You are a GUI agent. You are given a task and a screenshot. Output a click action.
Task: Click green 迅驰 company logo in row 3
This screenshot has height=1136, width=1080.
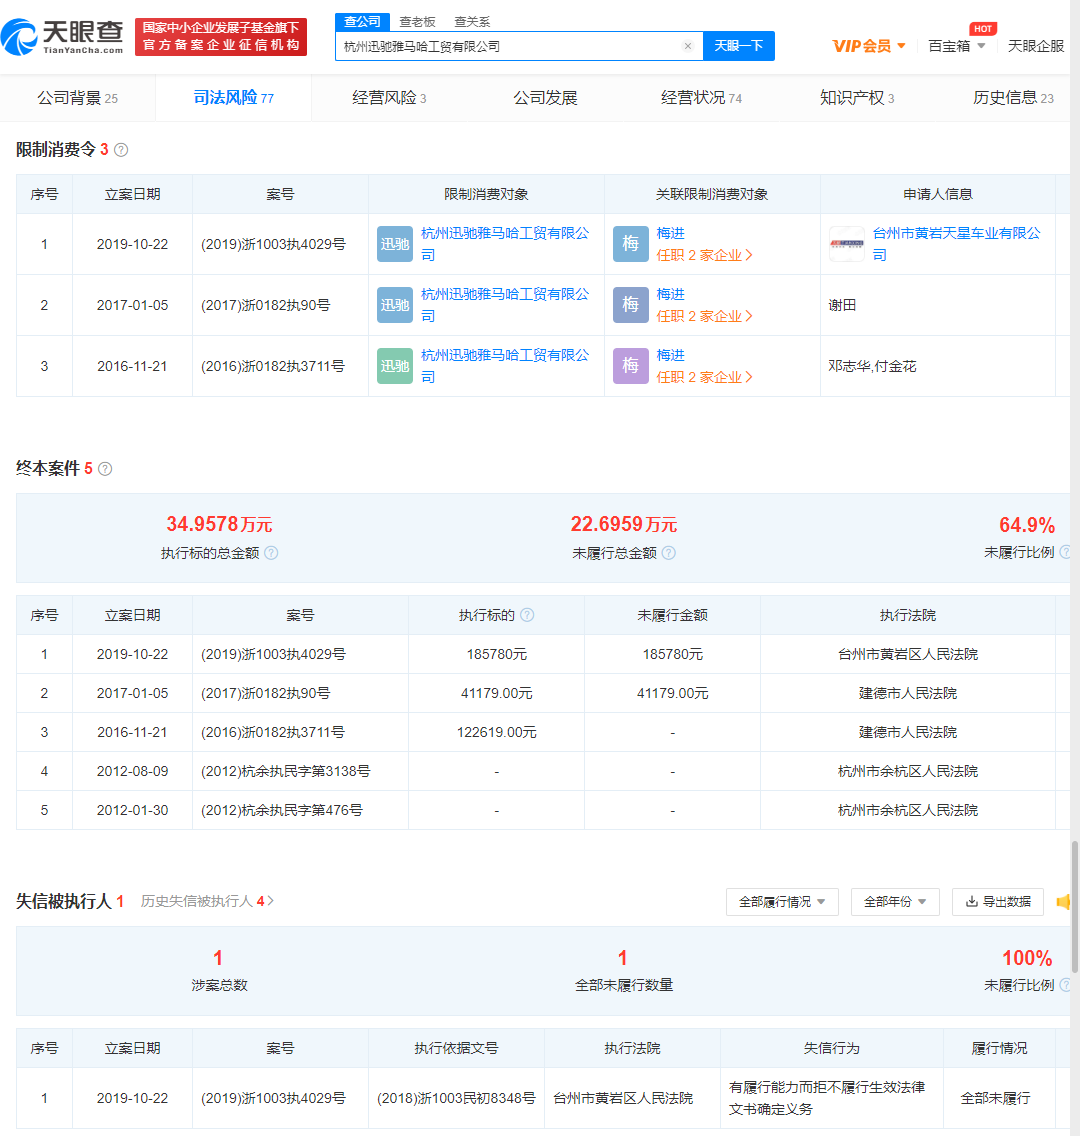[x=395, y=366]
